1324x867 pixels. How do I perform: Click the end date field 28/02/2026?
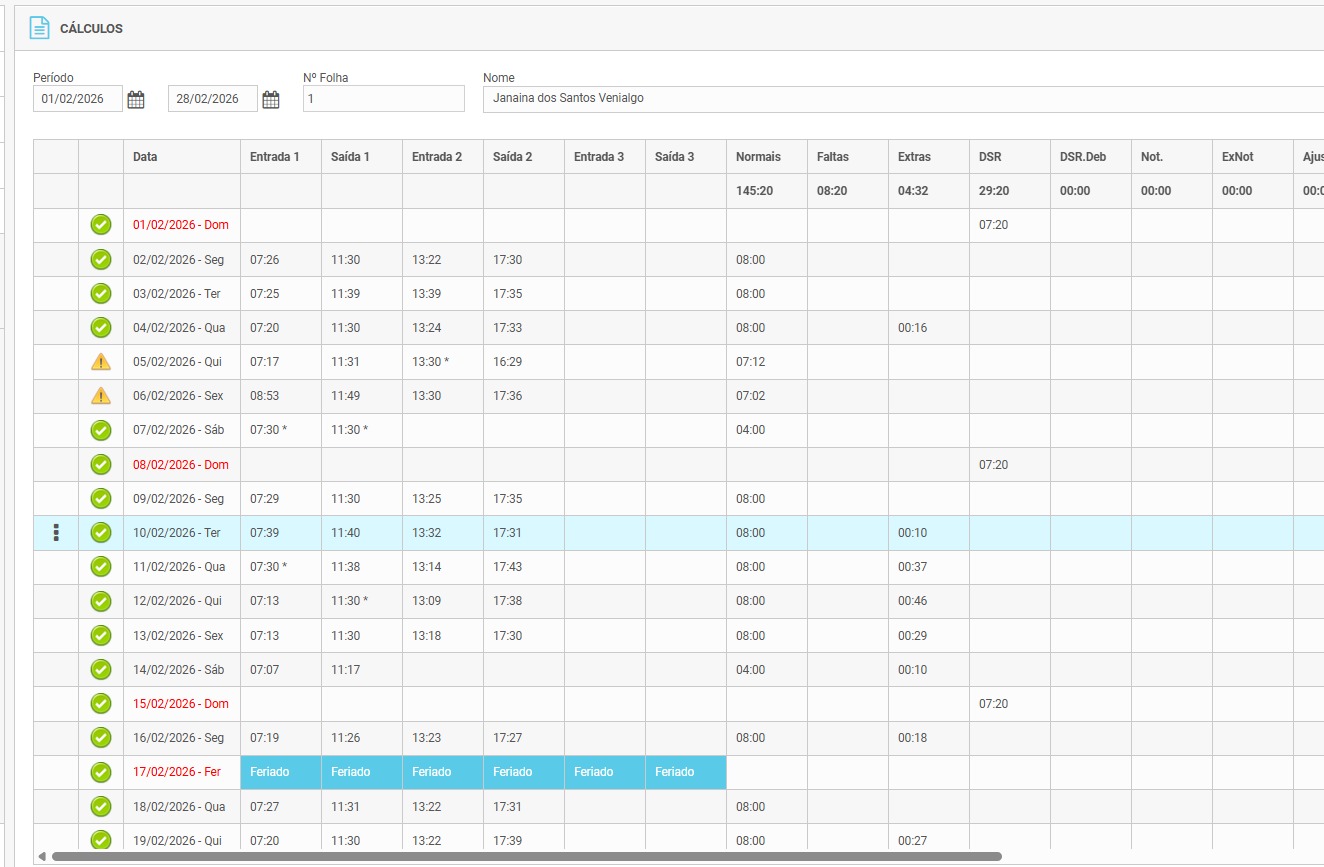click(x=212, y=99)
